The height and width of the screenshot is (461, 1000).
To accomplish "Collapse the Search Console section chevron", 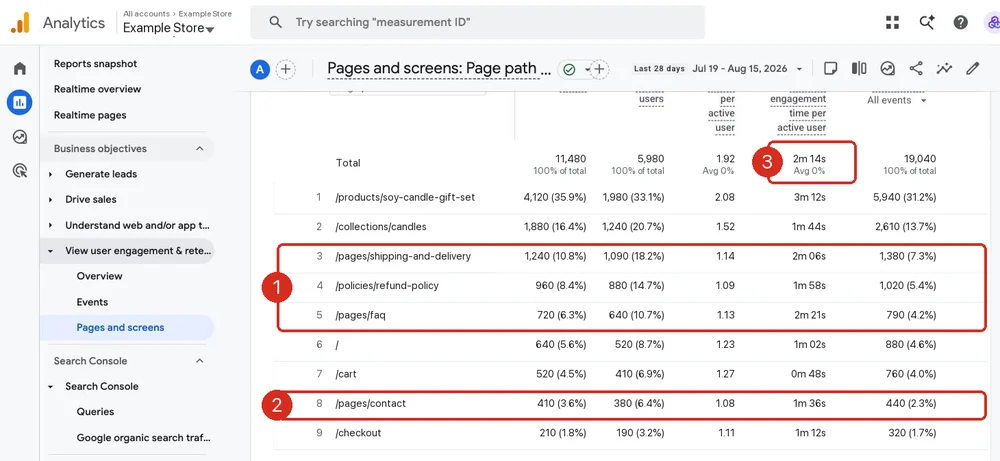I will 200,361.
